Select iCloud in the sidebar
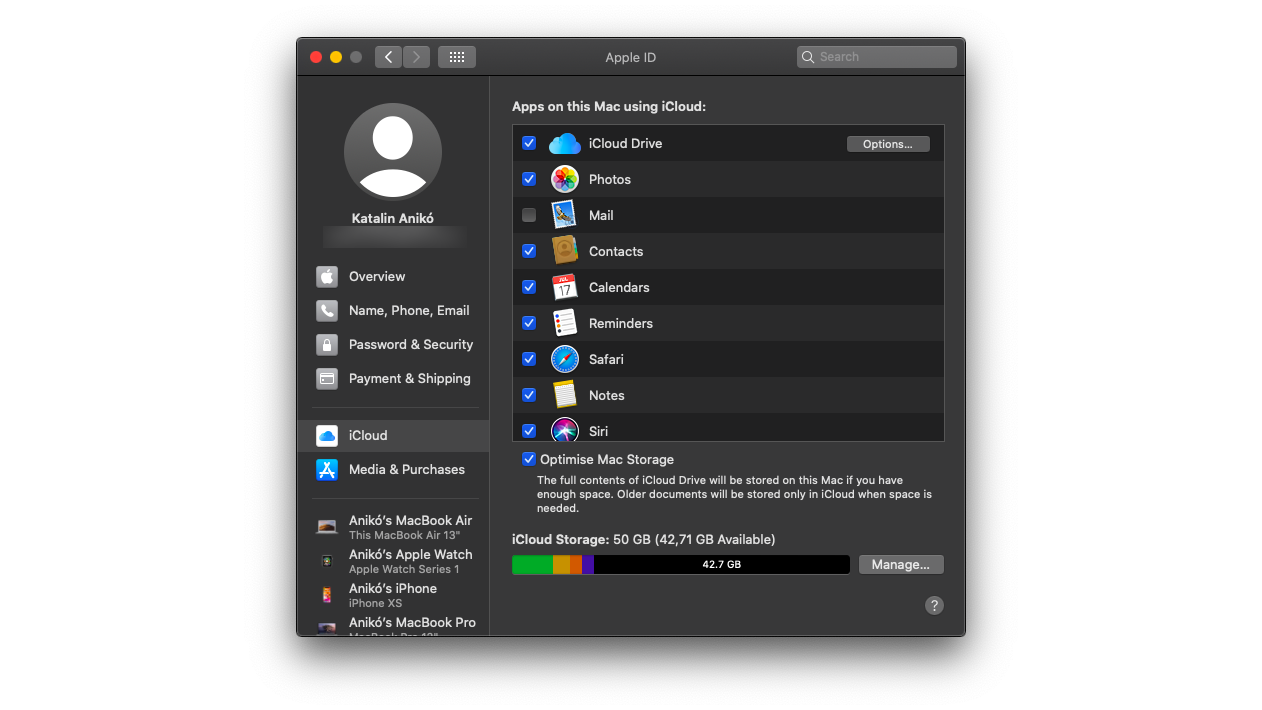Image resolution: width=1262 pixels, height=710 pixels. (x=393, y=436)
